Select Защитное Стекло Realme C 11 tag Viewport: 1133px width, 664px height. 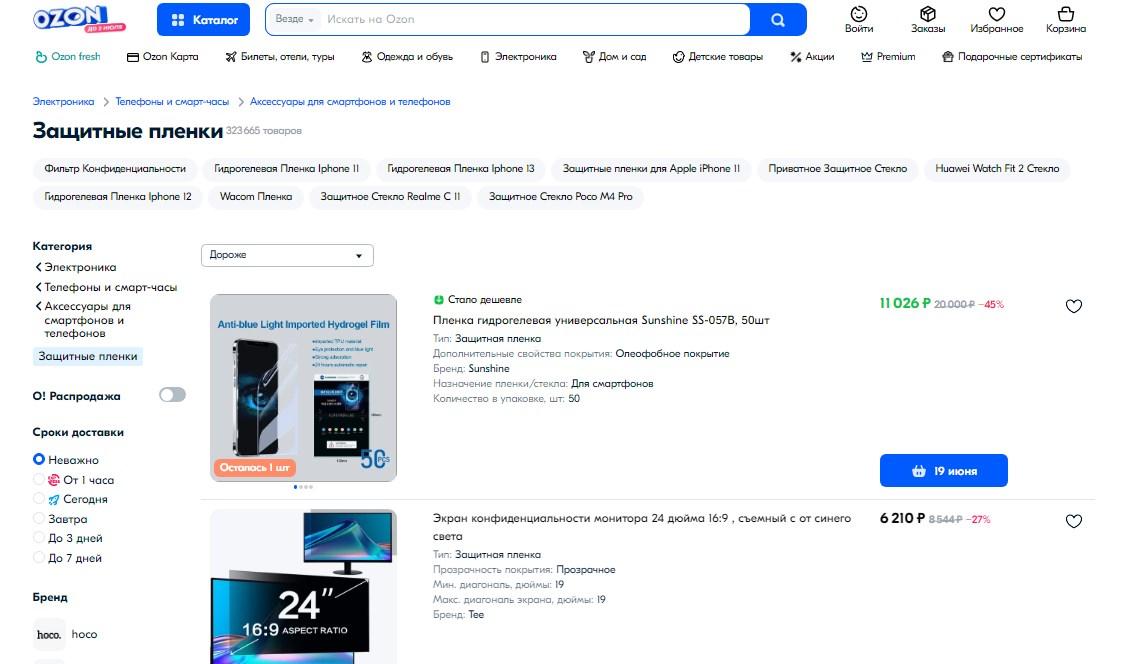click(x=390, y=197)
